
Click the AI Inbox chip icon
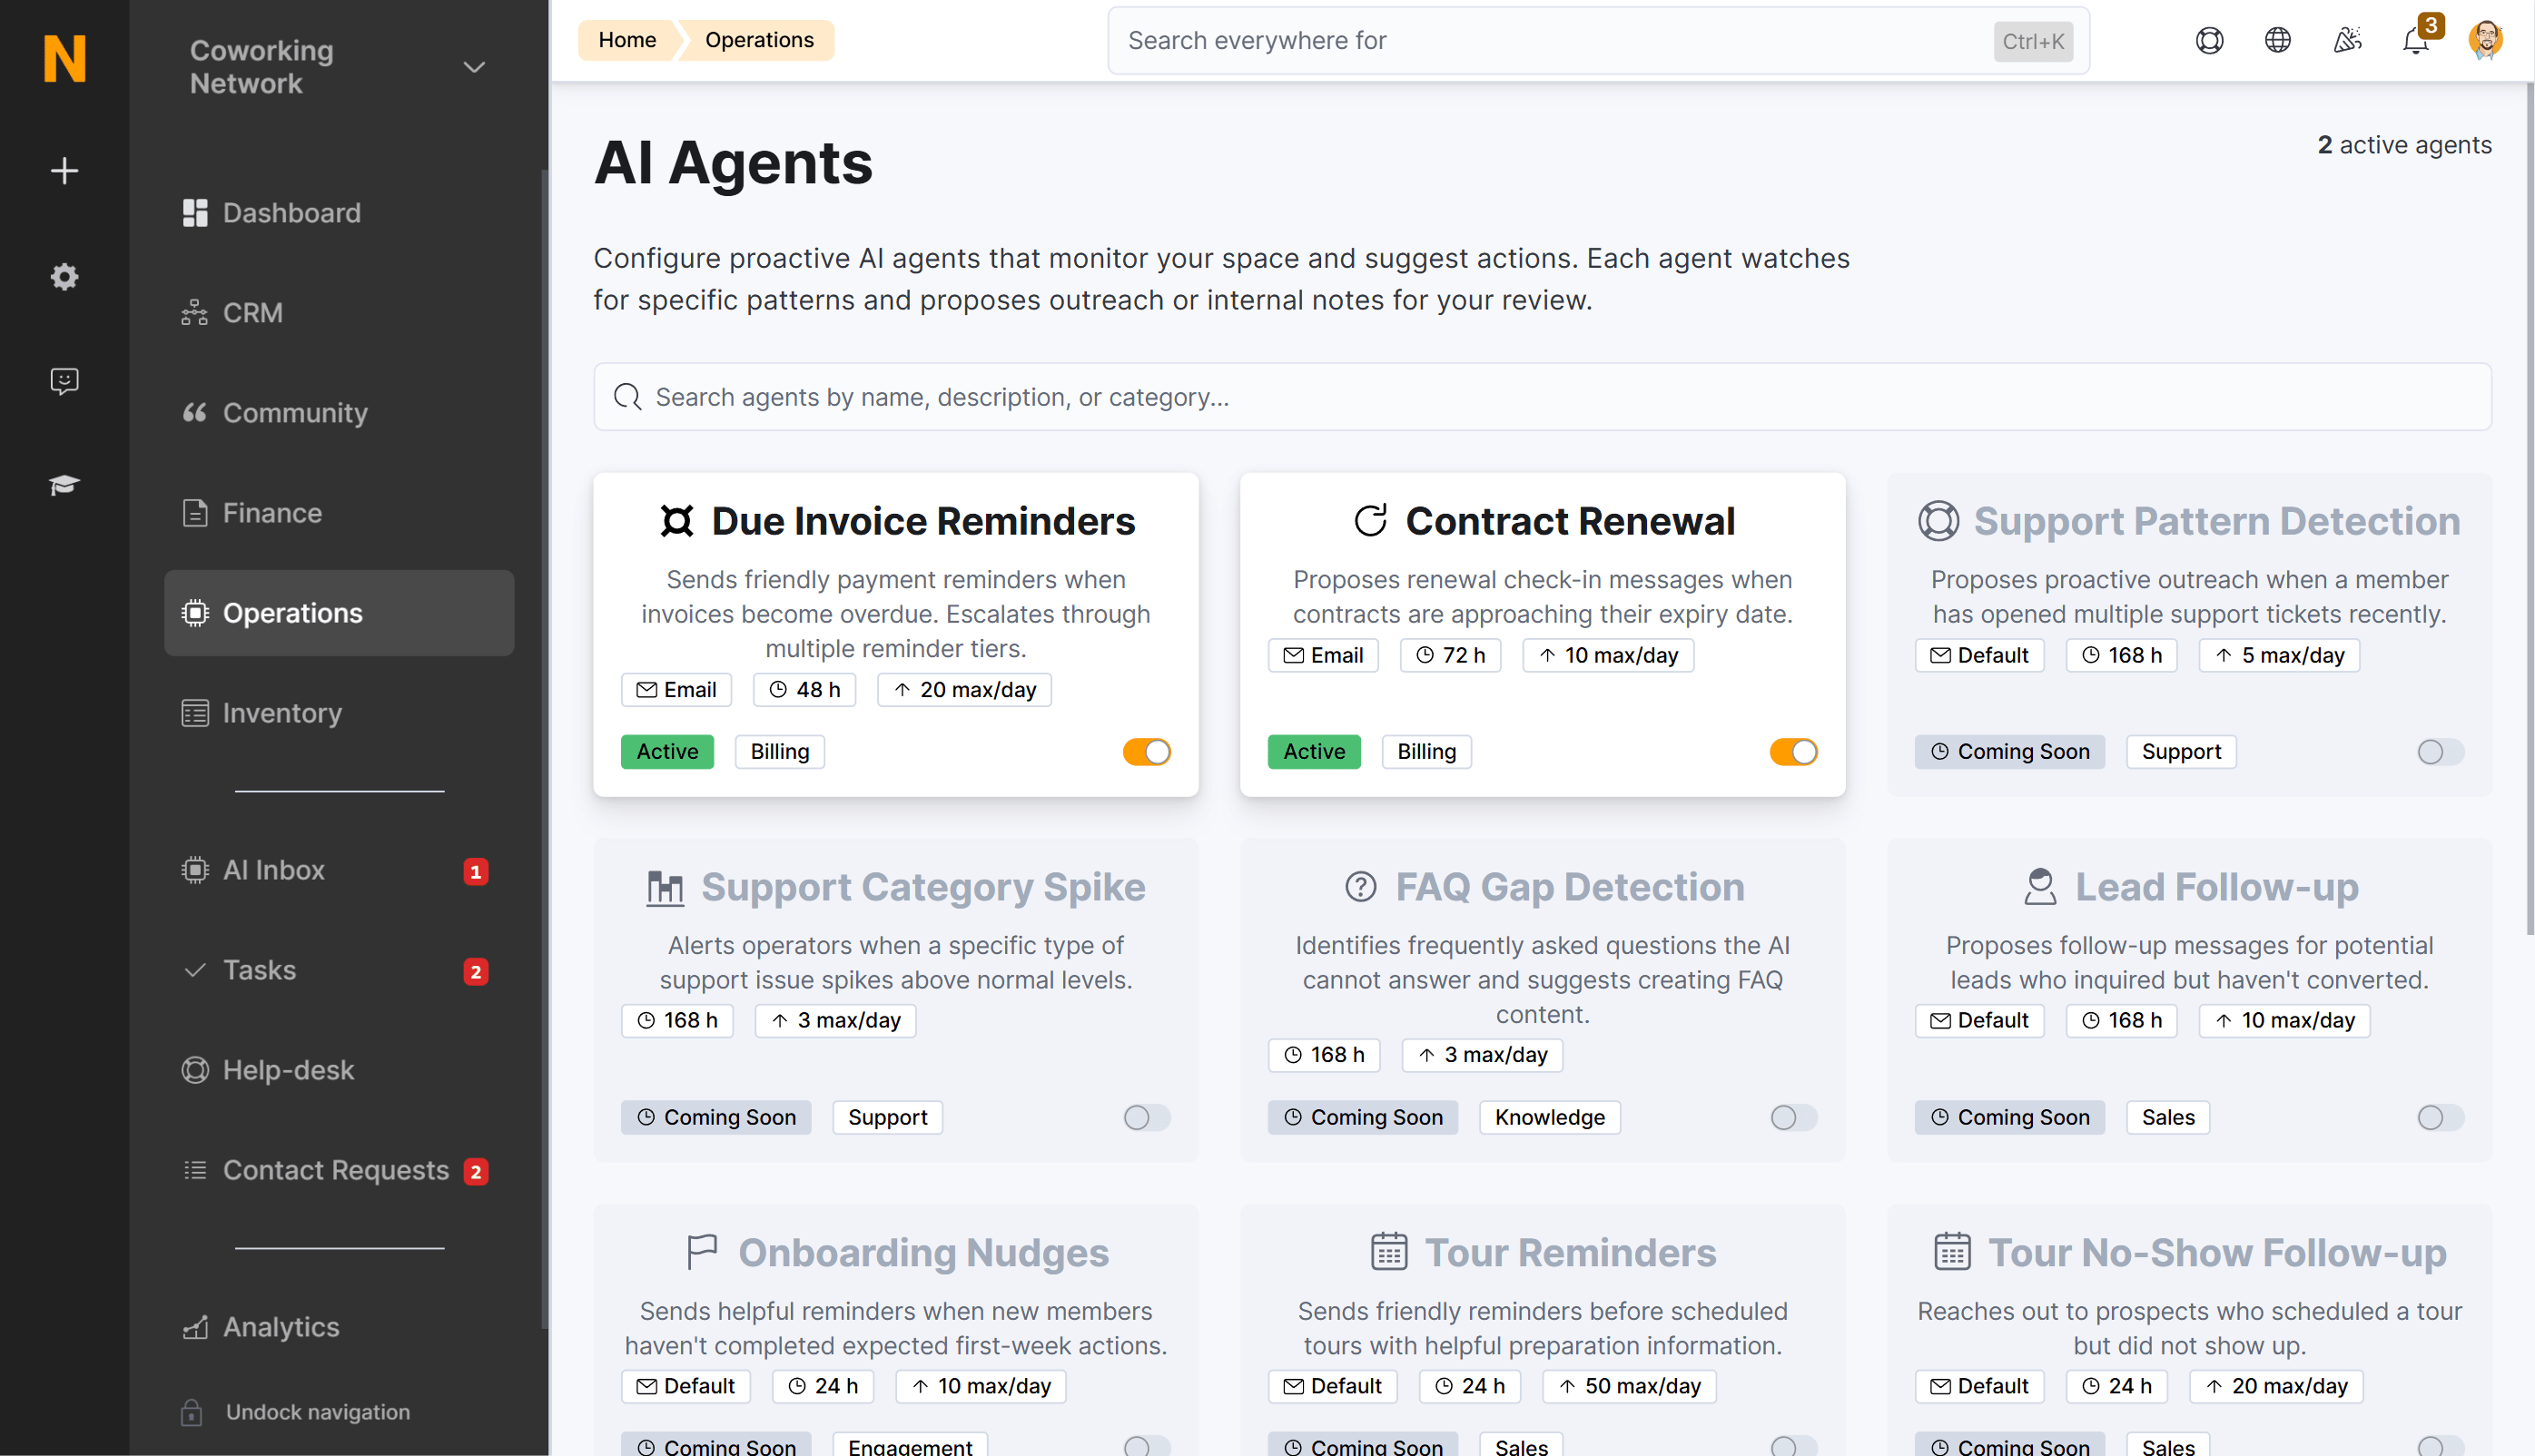[195, 870]
